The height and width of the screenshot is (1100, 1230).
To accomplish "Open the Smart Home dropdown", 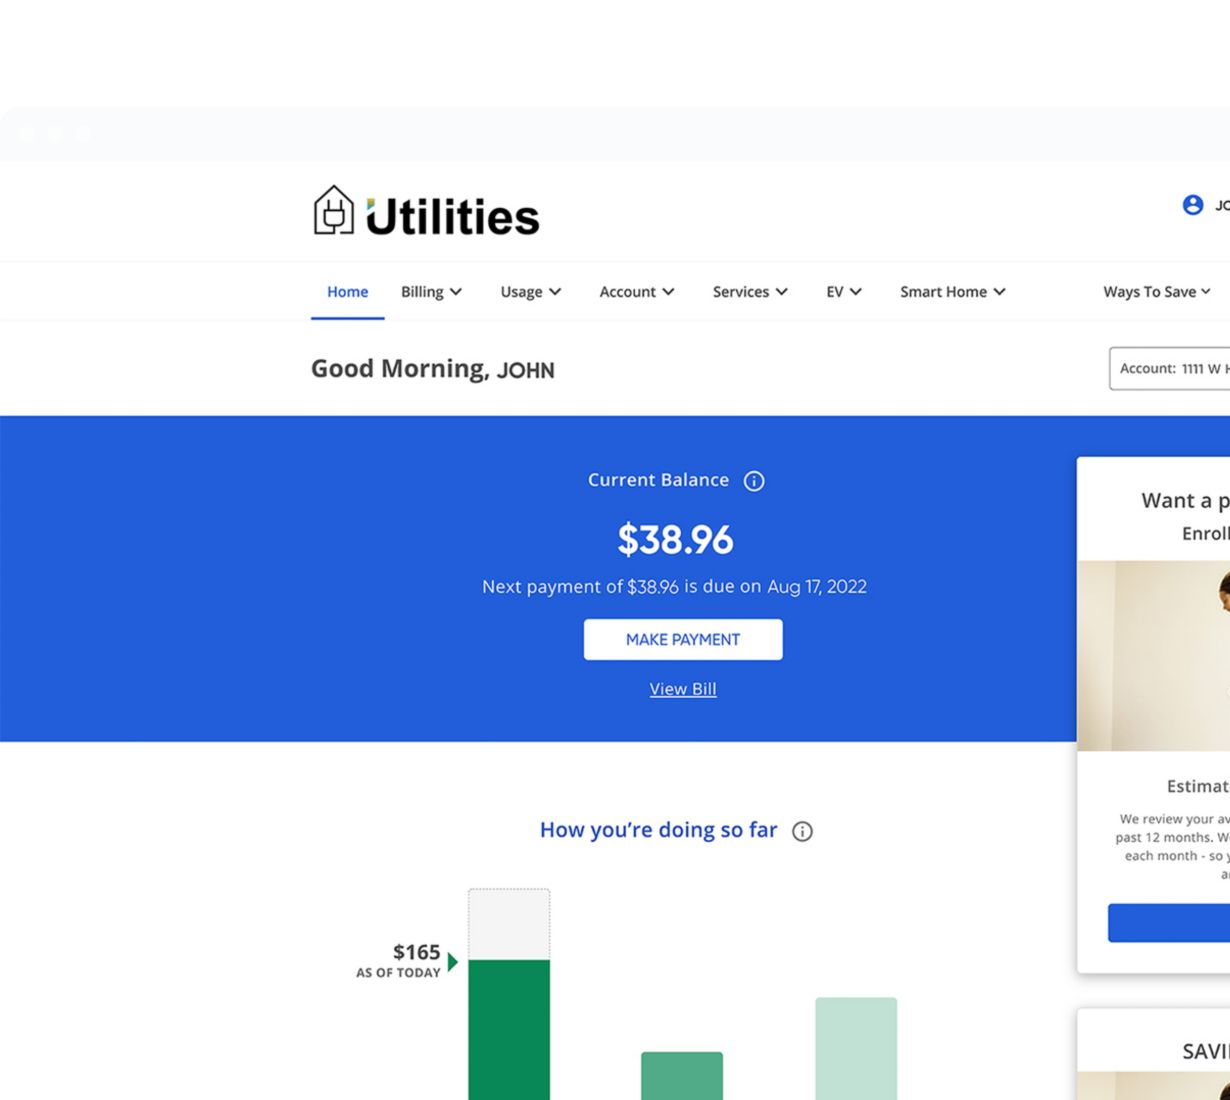I will [x=952, y=292].
